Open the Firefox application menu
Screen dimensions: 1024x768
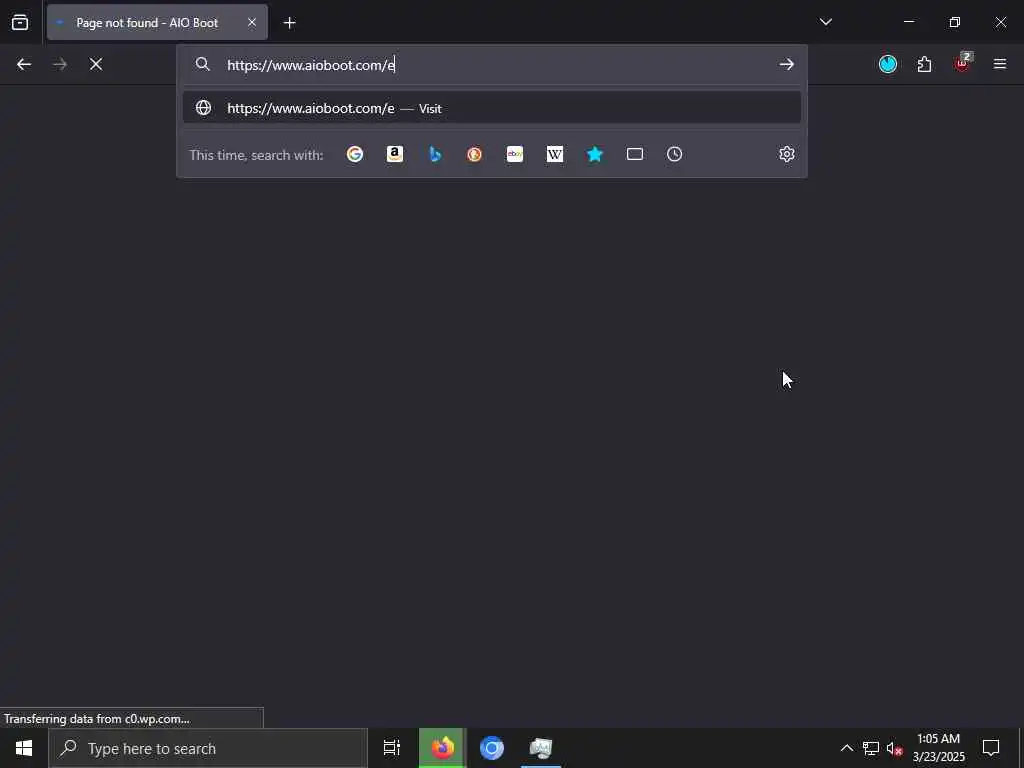(x=999, y=64)
